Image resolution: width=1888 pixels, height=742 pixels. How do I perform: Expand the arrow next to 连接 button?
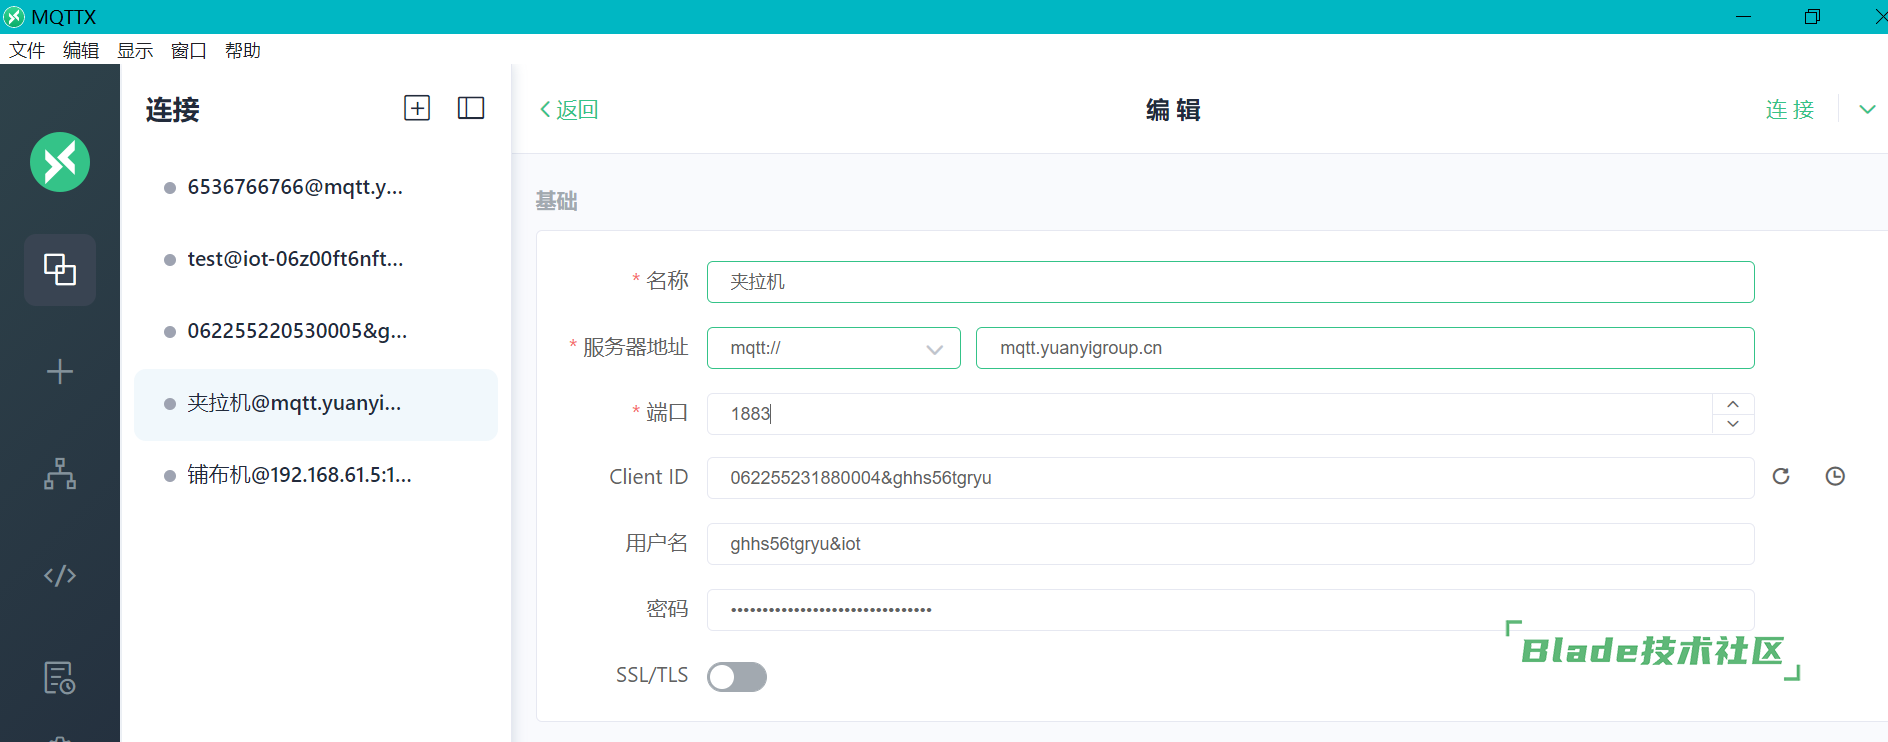point(1867,109)
